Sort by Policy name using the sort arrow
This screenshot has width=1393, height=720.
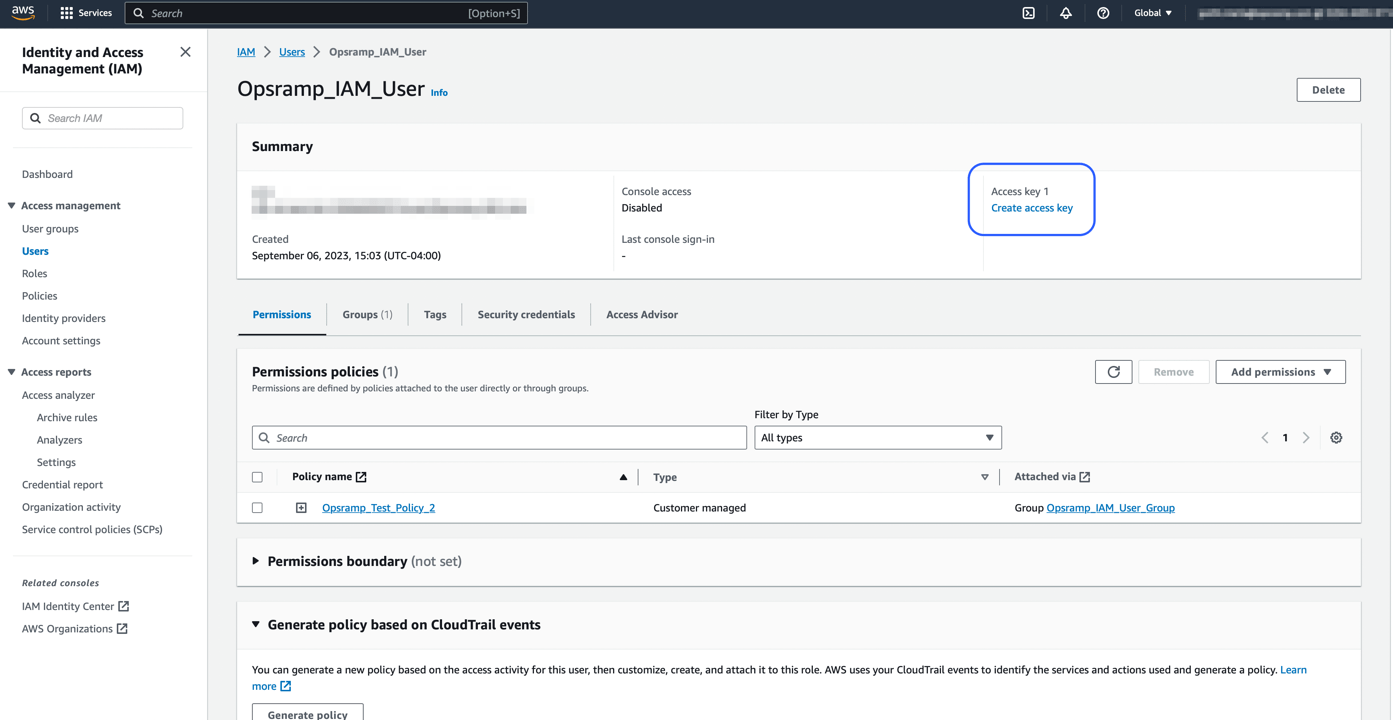click(623, 477)
